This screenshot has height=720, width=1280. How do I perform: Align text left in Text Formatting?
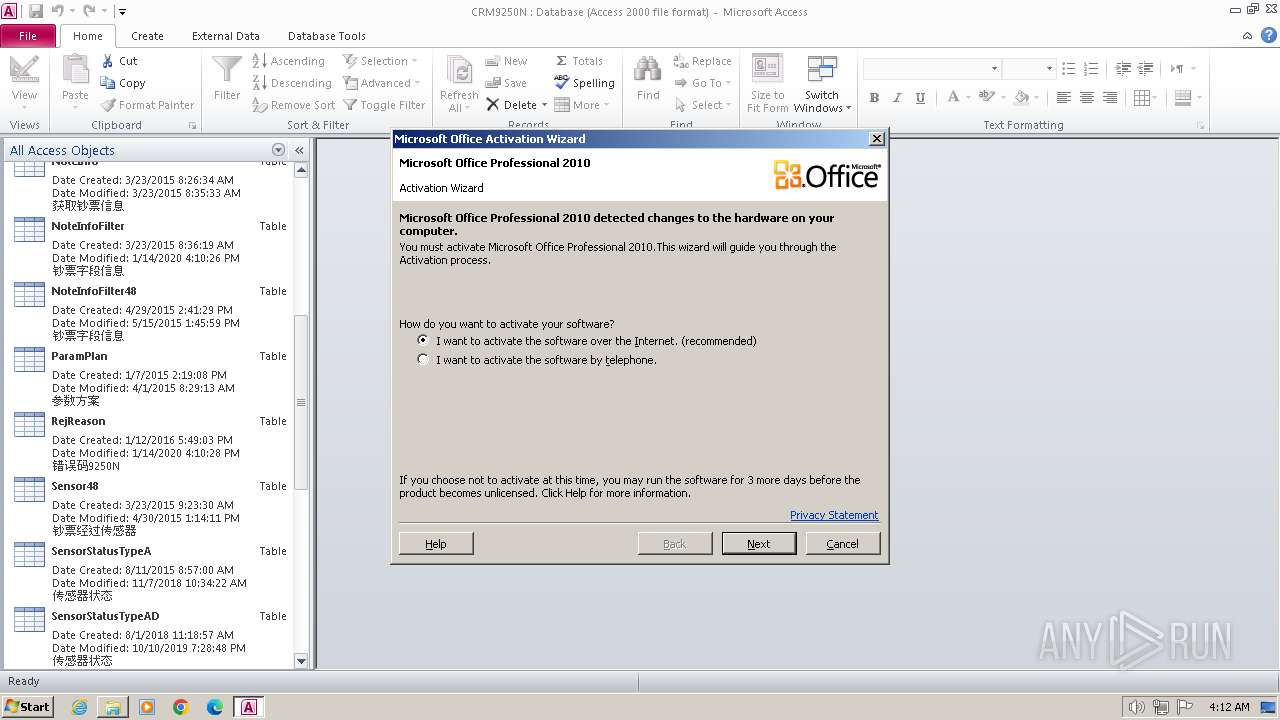click(1063, 98)
